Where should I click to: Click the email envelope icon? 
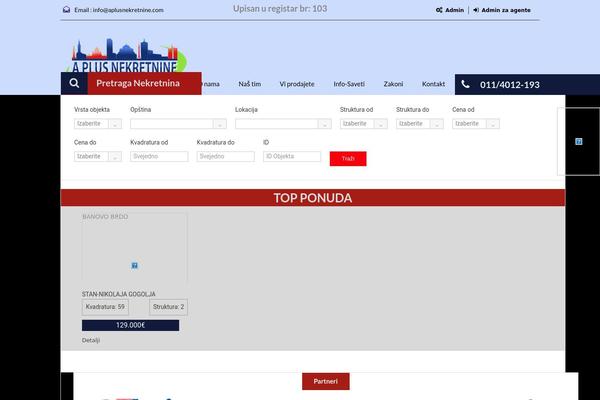pyautogui.click(x=66, y=10)
